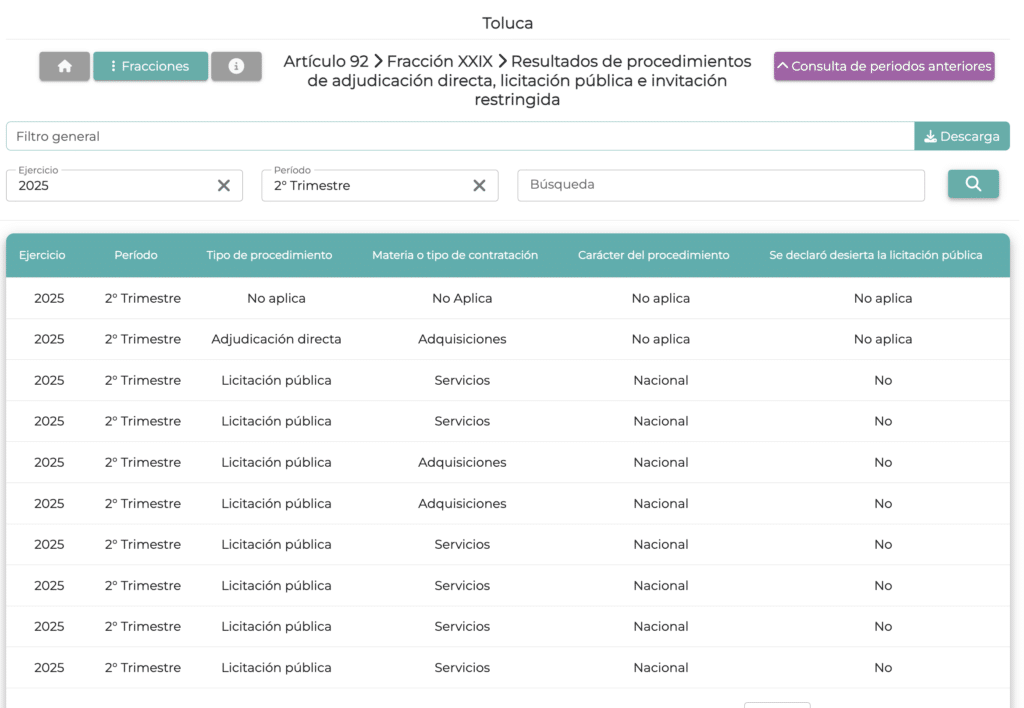Open the Fracciones menu
1024x708 pixels.
click(150, 66)
